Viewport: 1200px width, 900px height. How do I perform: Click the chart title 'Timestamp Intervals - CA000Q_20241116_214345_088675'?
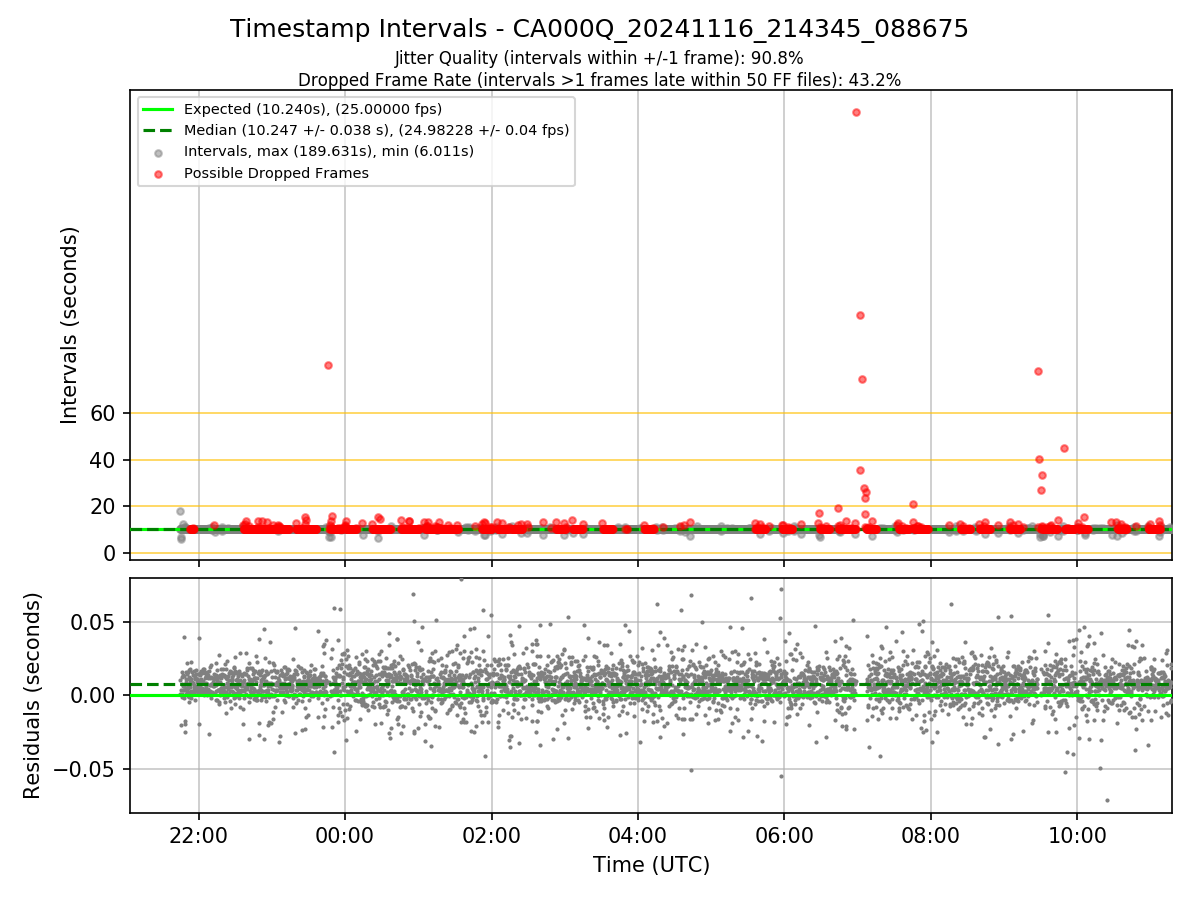tap(599, 29)
